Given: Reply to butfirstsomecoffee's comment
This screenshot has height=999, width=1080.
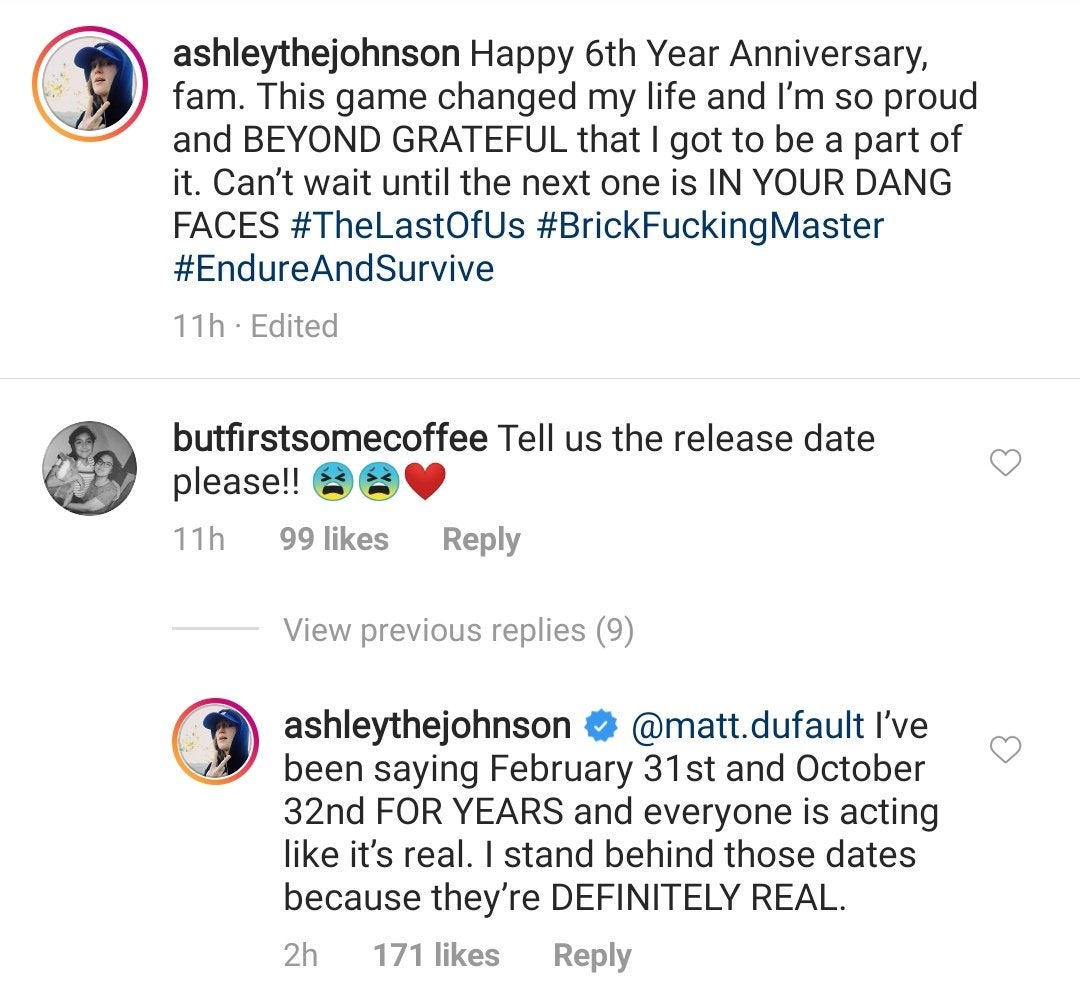Looking at the screenshot, I should click(481, 539).
